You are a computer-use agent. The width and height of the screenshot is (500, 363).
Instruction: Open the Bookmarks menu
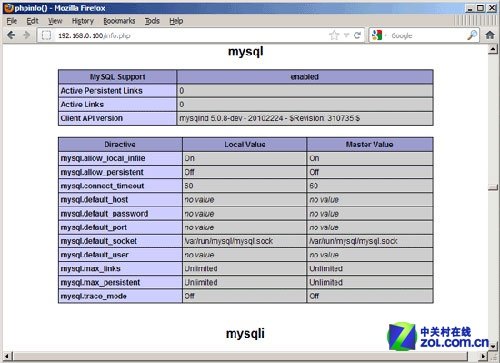[x=119, y=21]
